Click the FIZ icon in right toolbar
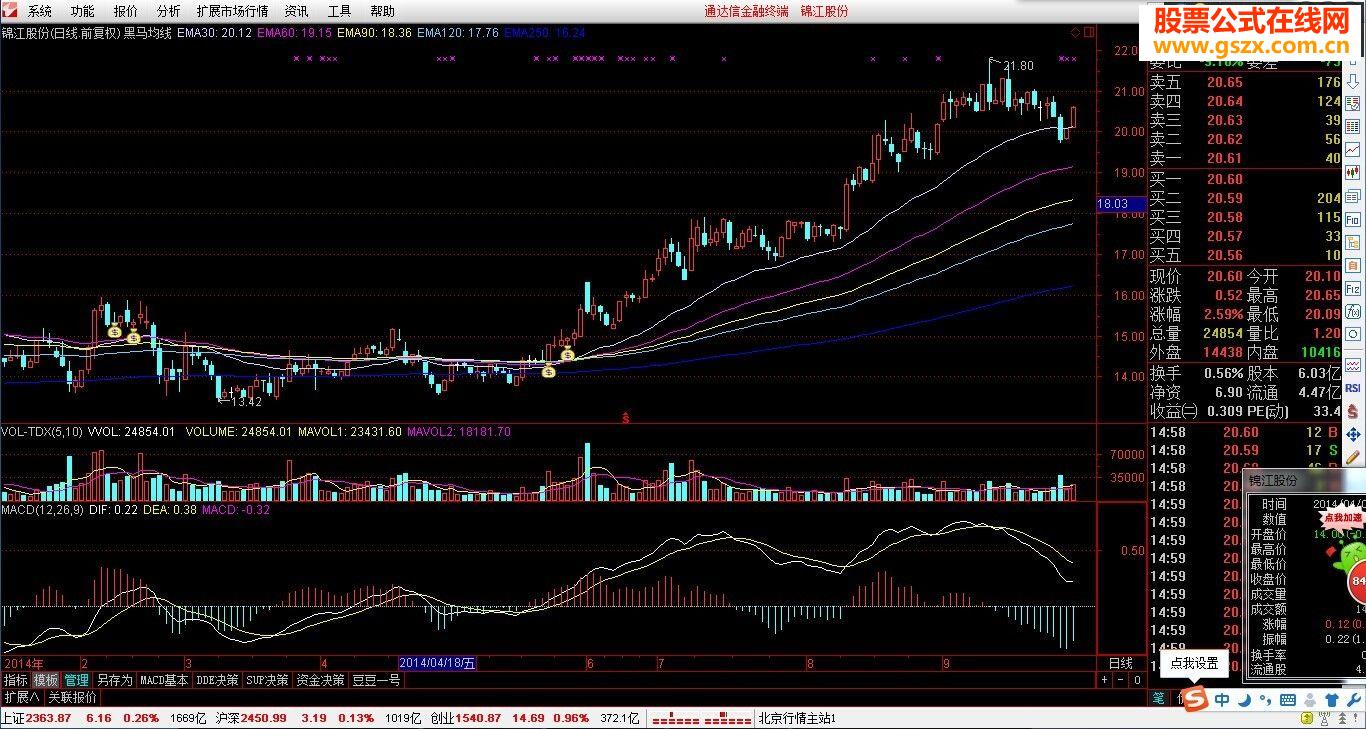 click(1353, 289)
